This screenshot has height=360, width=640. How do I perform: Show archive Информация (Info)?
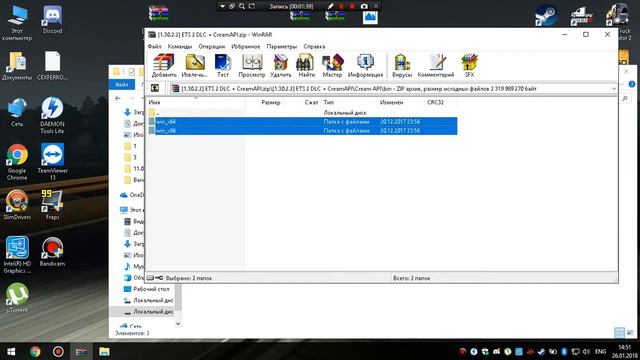[365, 66]
